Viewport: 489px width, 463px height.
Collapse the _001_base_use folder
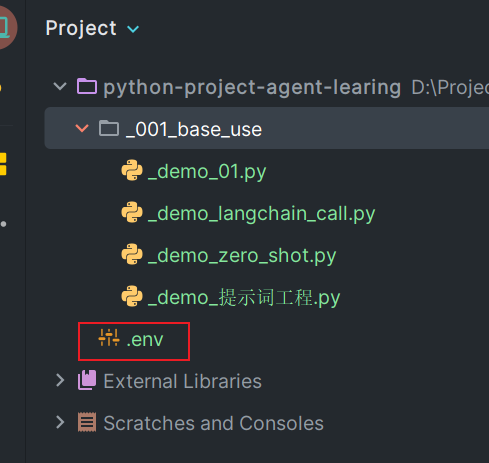pyautogui.click(x=82, y=128)
